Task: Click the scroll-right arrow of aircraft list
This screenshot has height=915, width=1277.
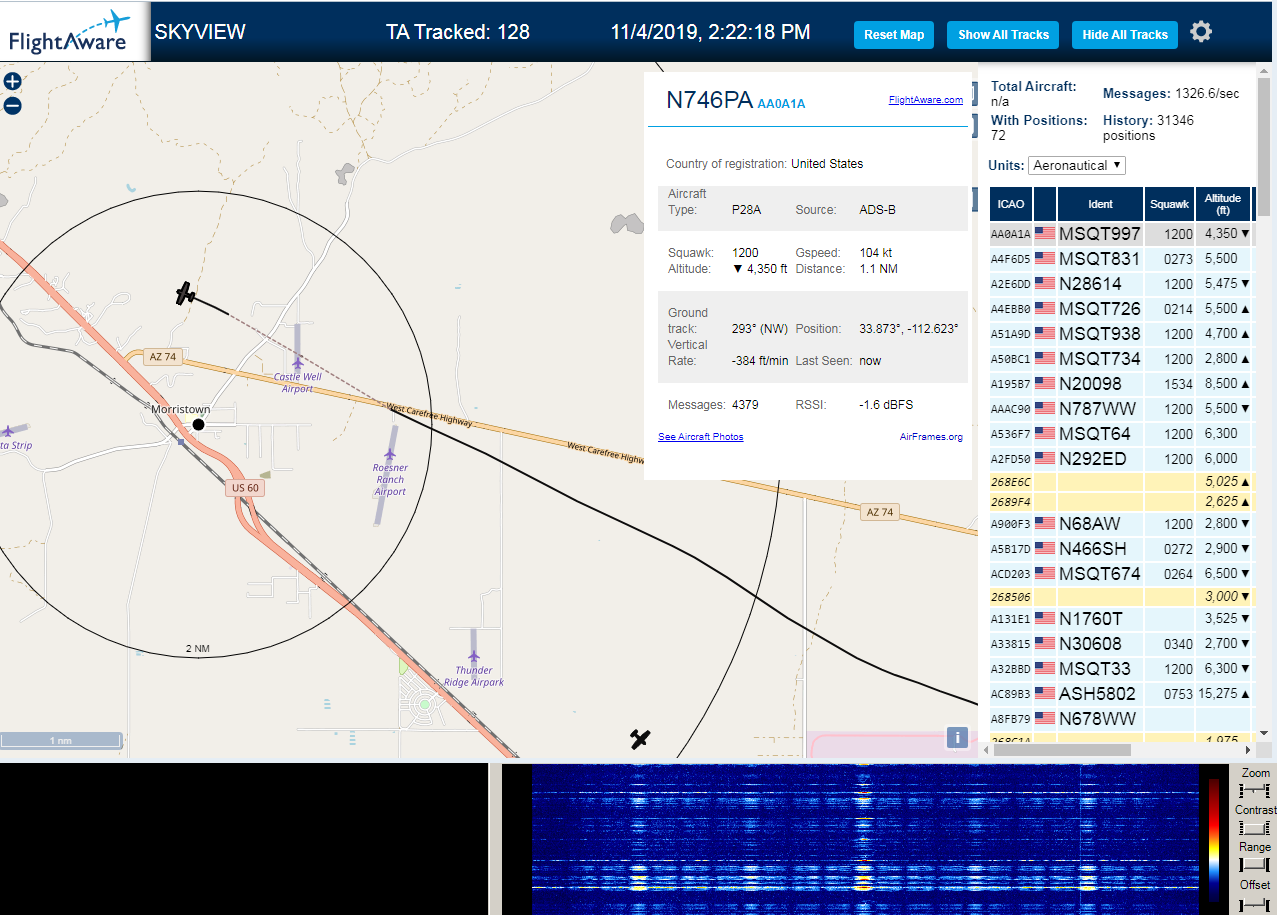Action: click(1246, 749)
